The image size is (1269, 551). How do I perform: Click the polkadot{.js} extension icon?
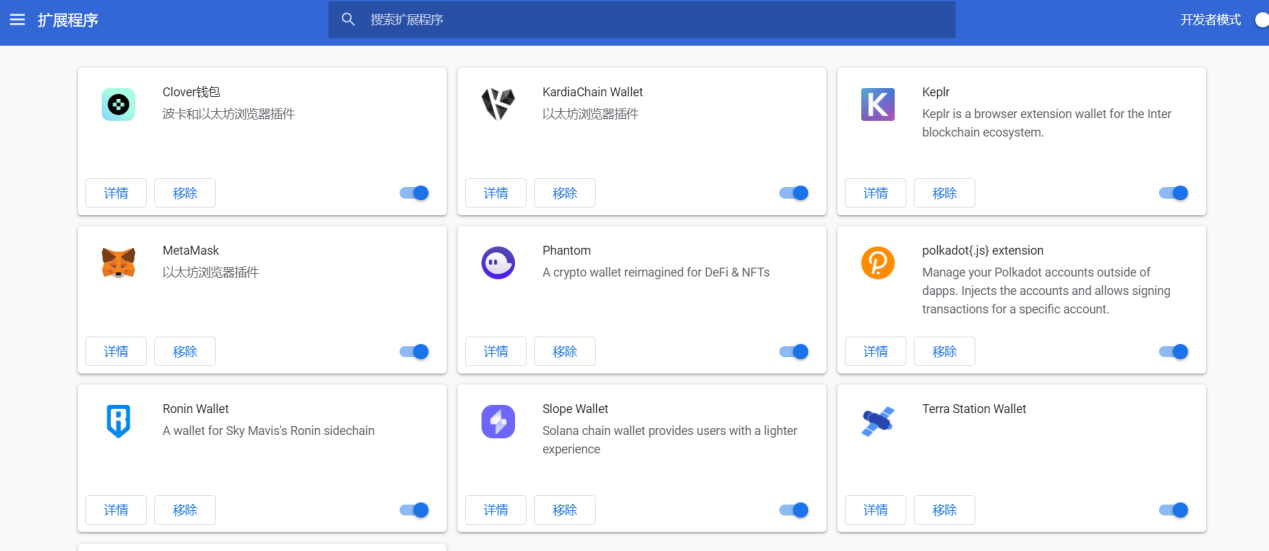[x=878, y=263]
